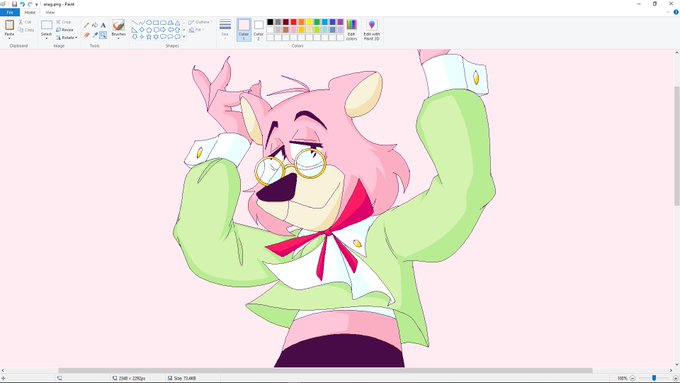Click the Undo arrow in title bar
680x383 pixels.
[22, 4]
